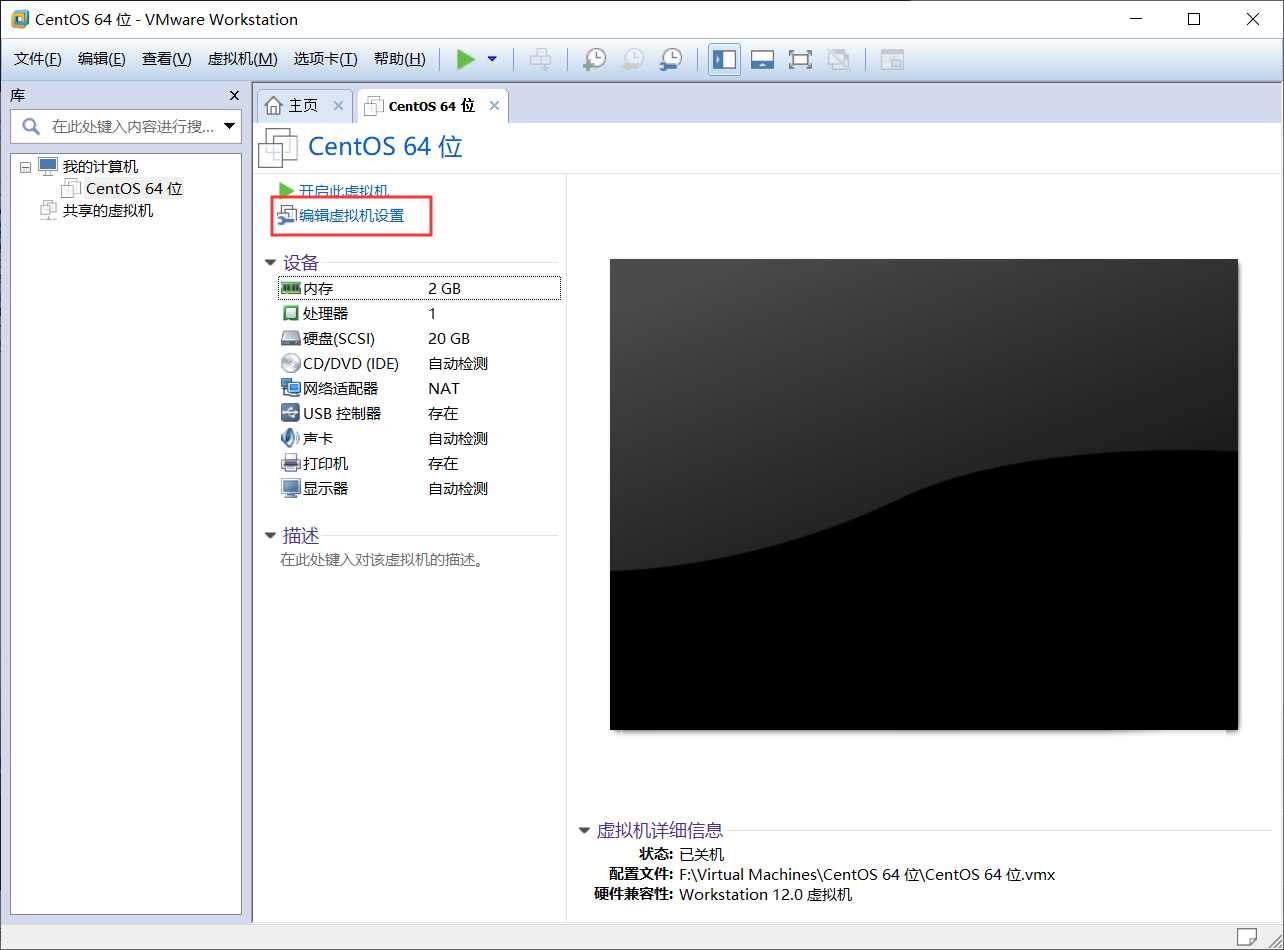
Task: Click the USB 控制器 icon
Action: point(290,413)
